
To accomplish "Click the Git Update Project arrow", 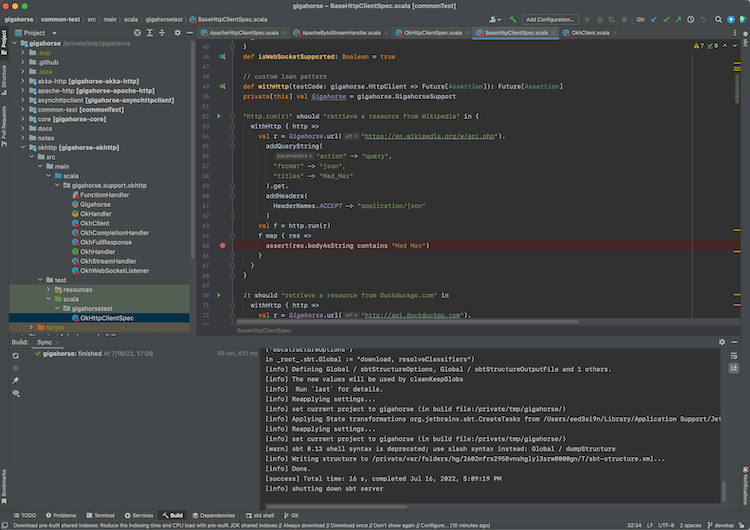I will 654,20.
